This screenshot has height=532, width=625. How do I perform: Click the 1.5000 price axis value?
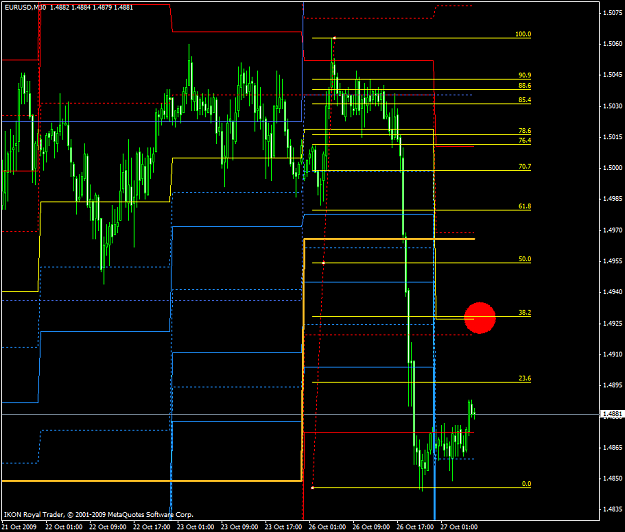pos(612,168)
